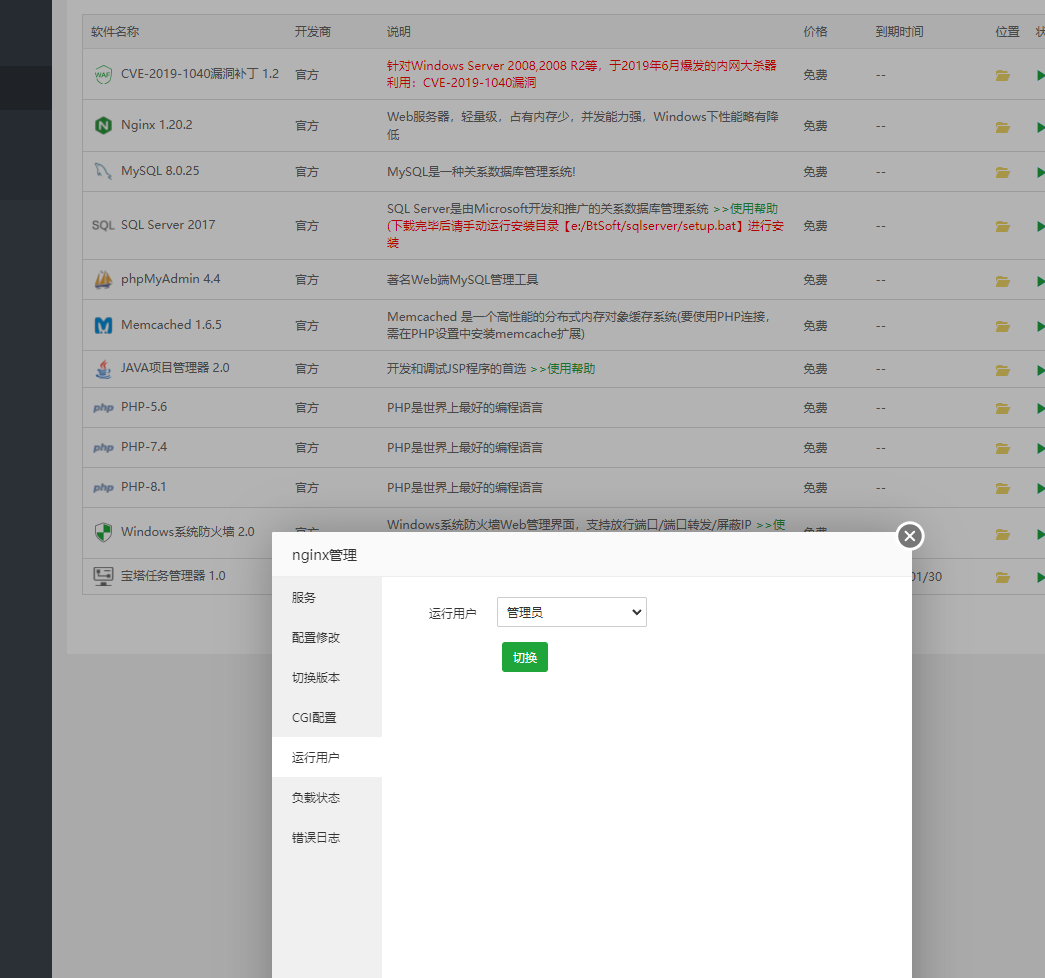The width and height of the screenshot is (1045, 978).
Task: Open folder location for phpMyAdmin 4.4
Action: click(x=1002, y=281)
